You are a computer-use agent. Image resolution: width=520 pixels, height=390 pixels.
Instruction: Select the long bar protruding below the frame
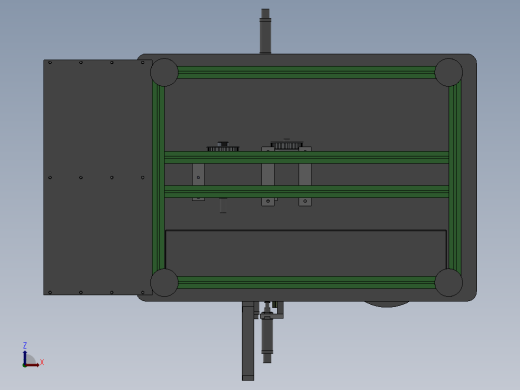(x=248, y=341)
